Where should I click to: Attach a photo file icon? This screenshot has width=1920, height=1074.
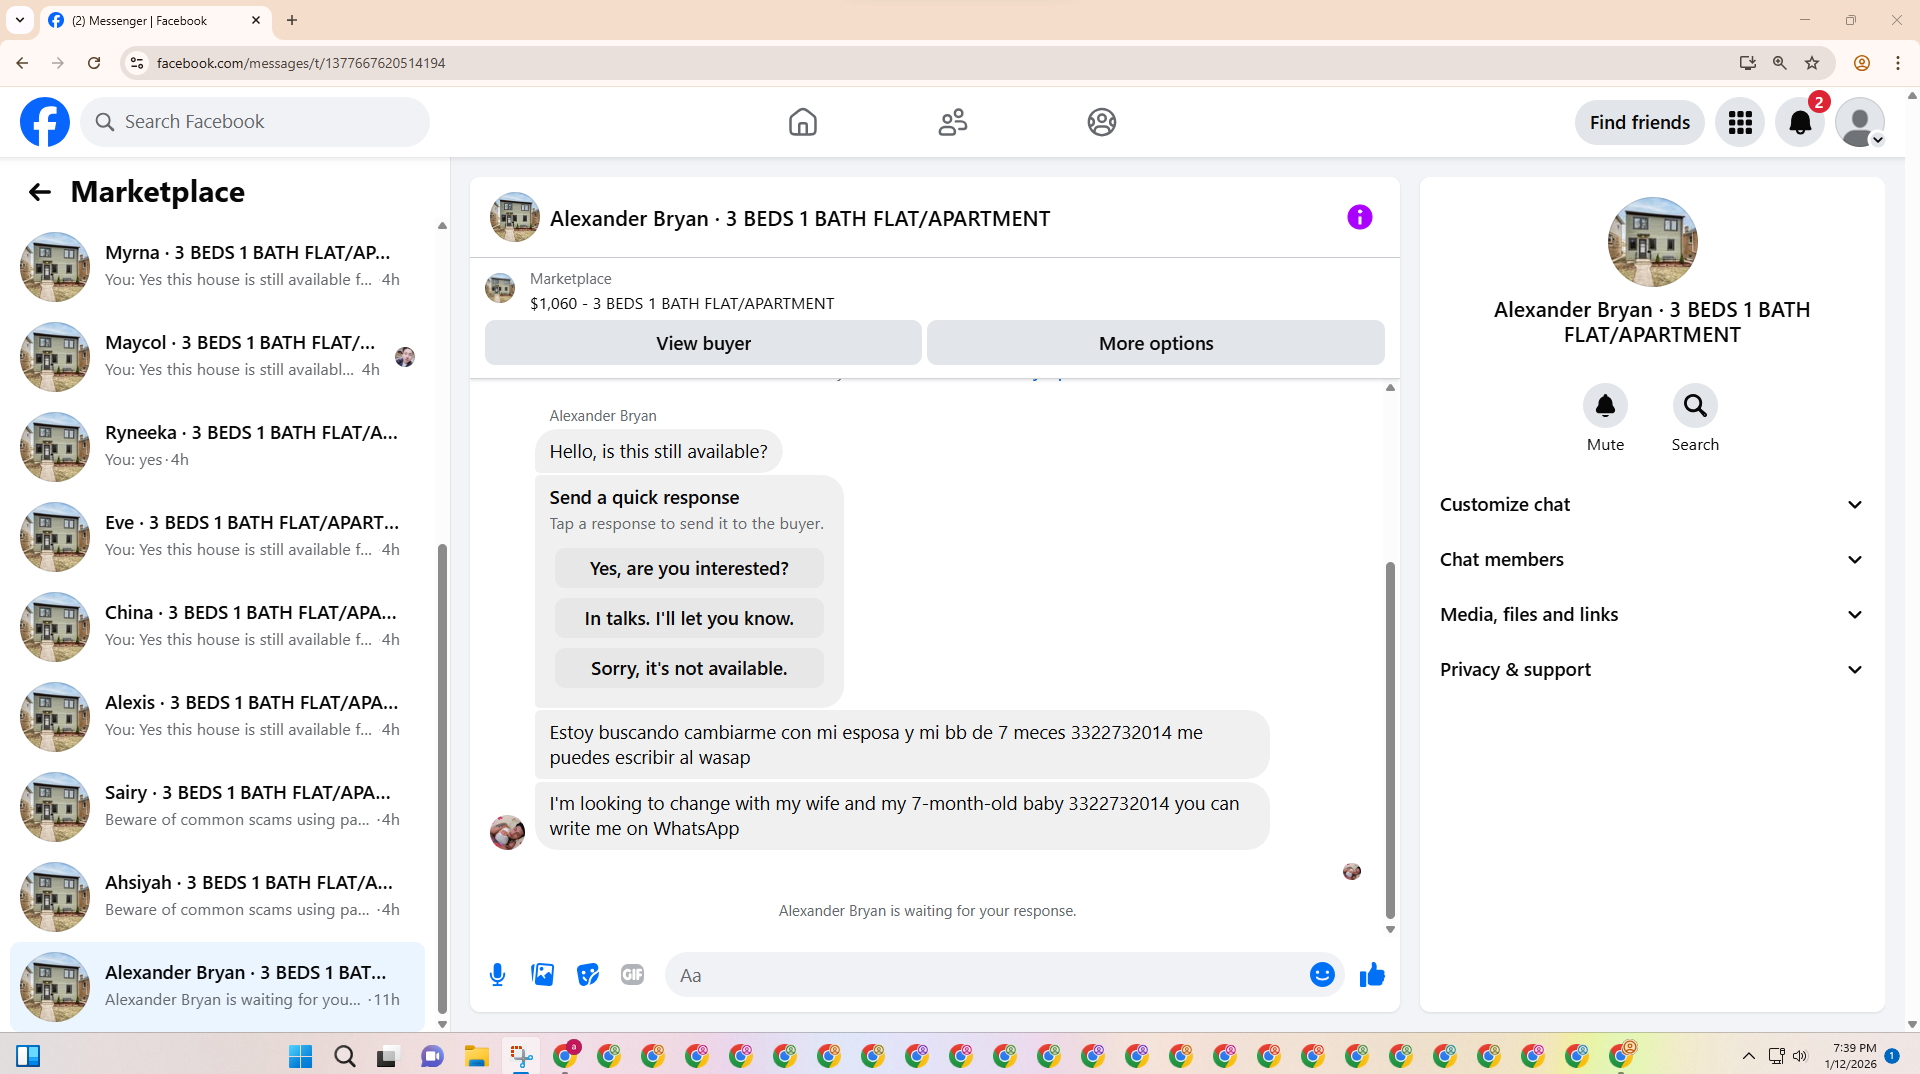coord(542,975)
